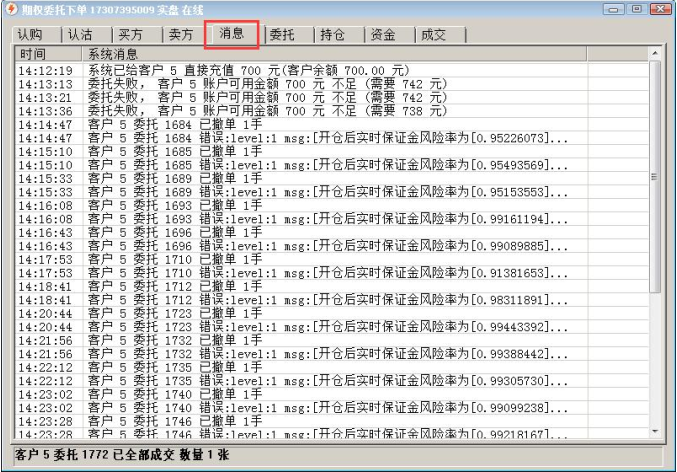677x472 pixels.
Task: Go to the 资金 funds tab
Action: 383,35
